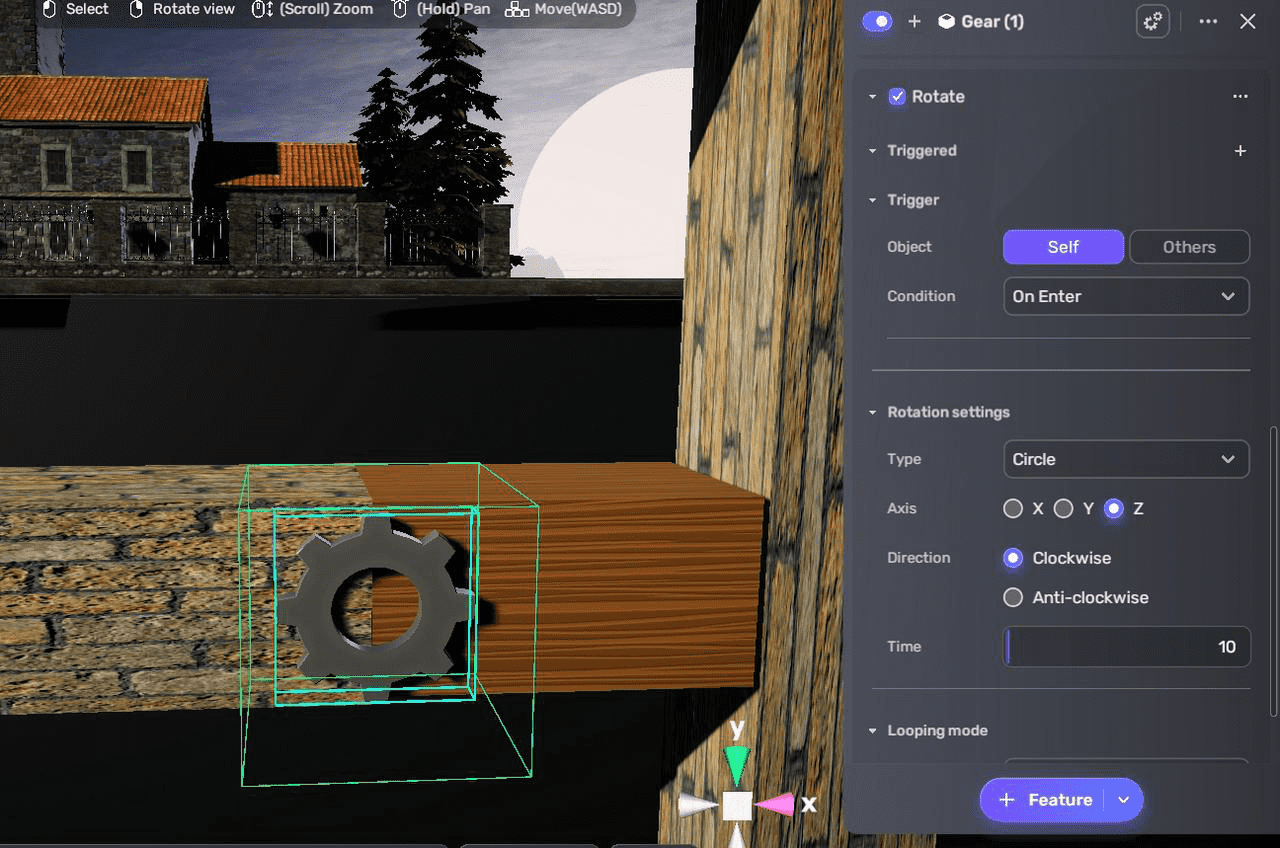Open the Rotate section options menu
Viewport: 1280px width, 848px height.
1240,97
